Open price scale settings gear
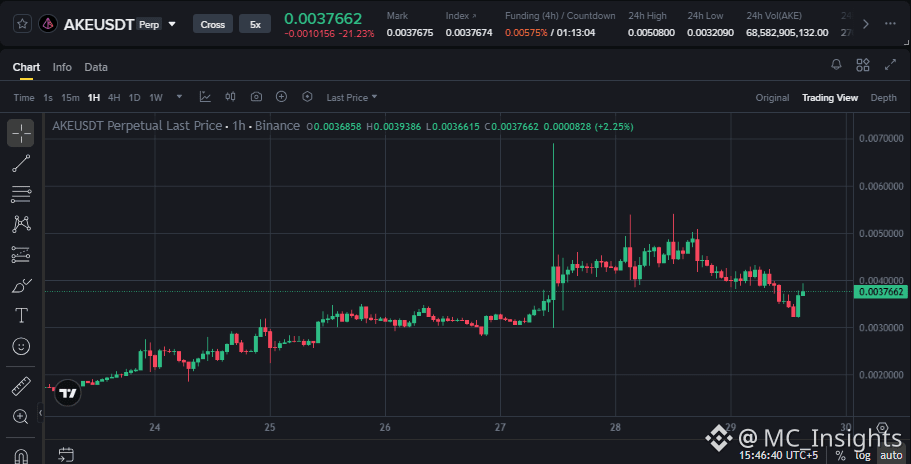 pyautogui.click(x=882, y=428)
